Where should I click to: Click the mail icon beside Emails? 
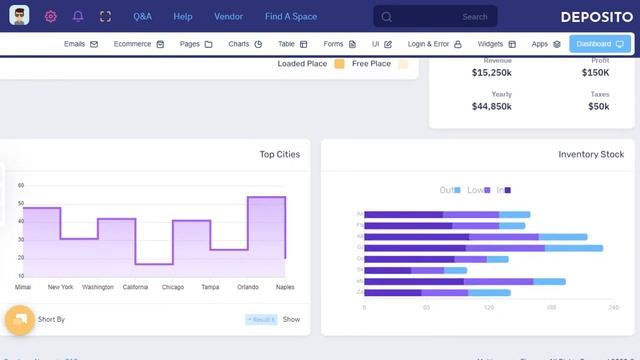94,44
